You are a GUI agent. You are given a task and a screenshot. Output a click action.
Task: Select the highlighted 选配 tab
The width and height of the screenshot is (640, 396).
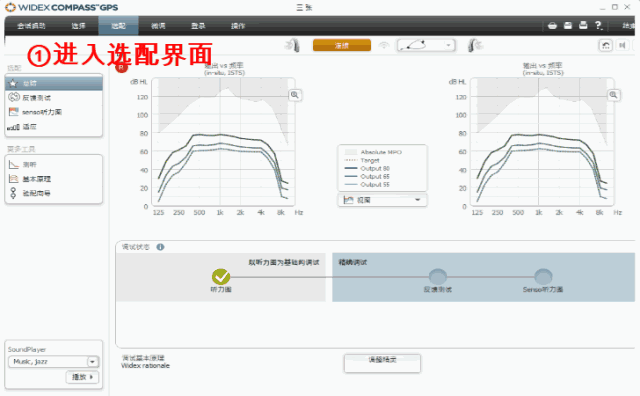coord(118,26)
